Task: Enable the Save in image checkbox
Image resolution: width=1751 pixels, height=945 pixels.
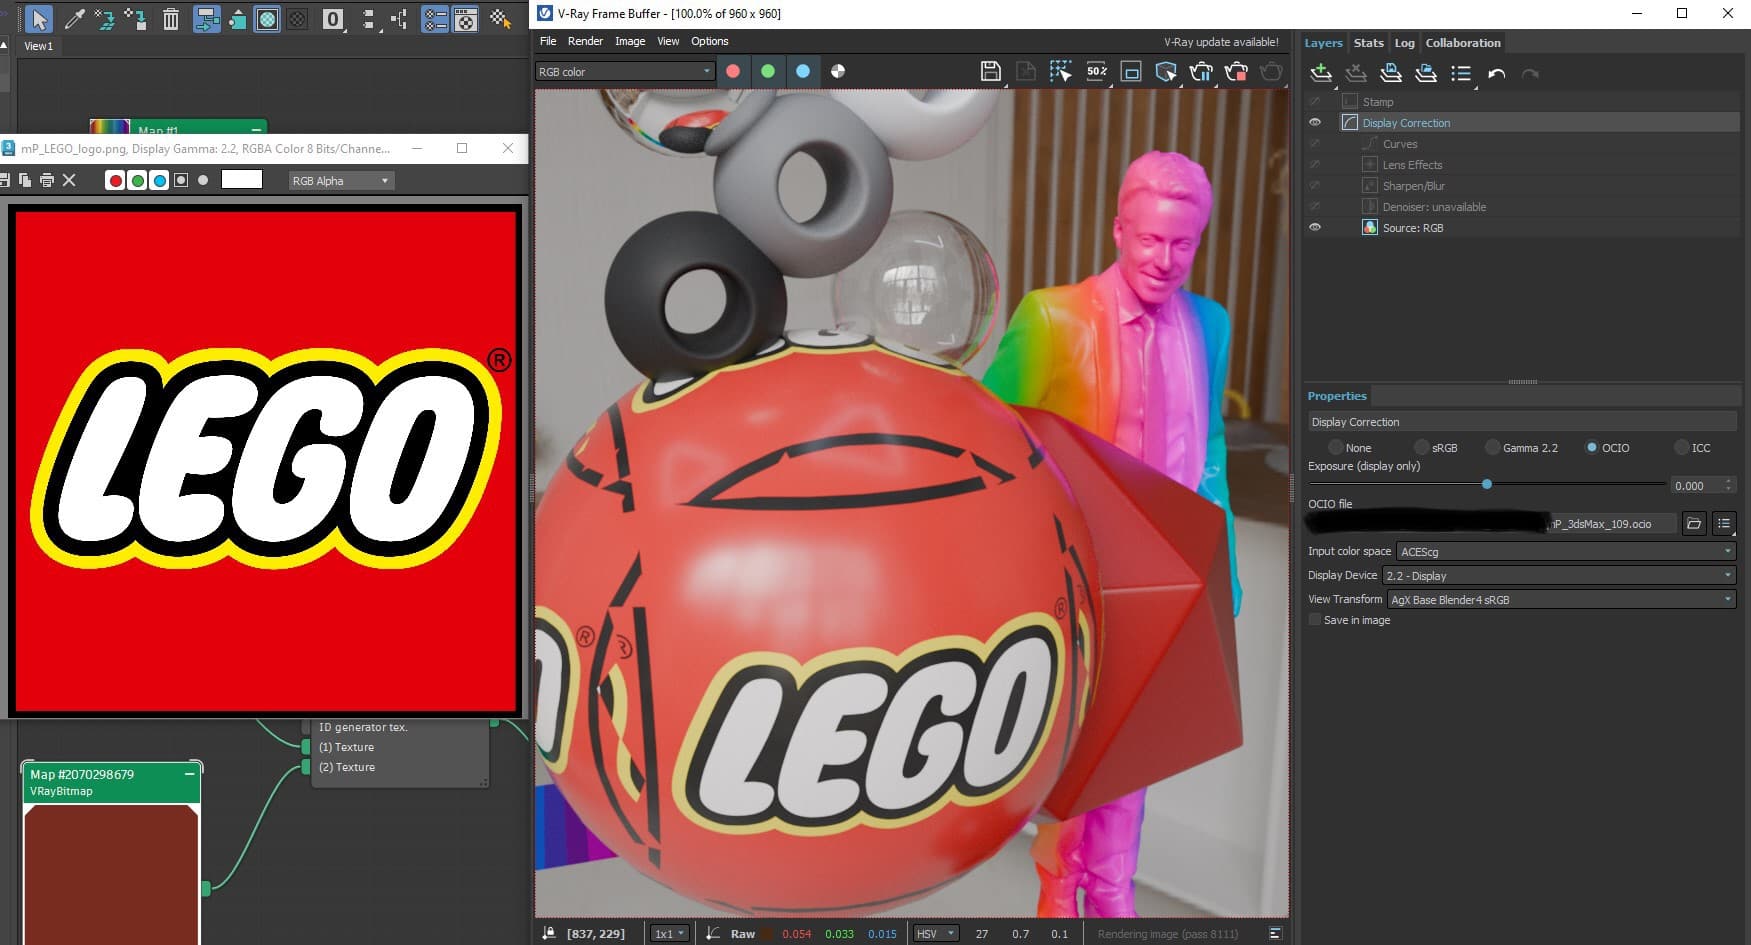Action: coord(1315,620)
